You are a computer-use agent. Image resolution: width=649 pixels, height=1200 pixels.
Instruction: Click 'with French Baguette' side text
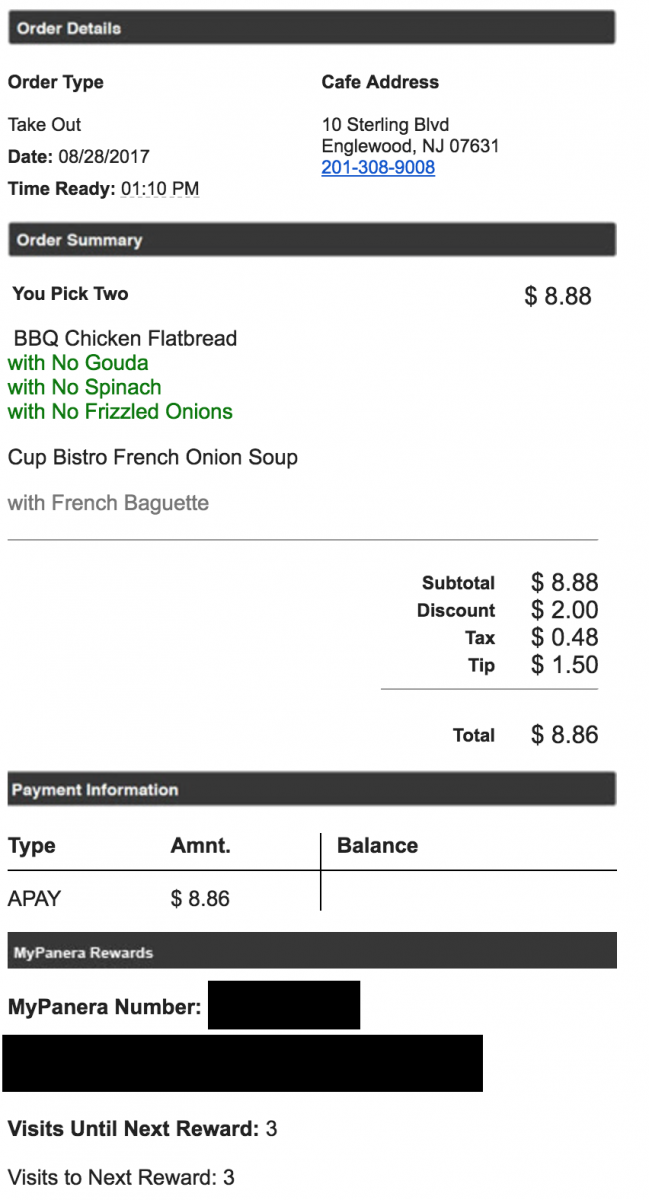(x=108, y=503)
